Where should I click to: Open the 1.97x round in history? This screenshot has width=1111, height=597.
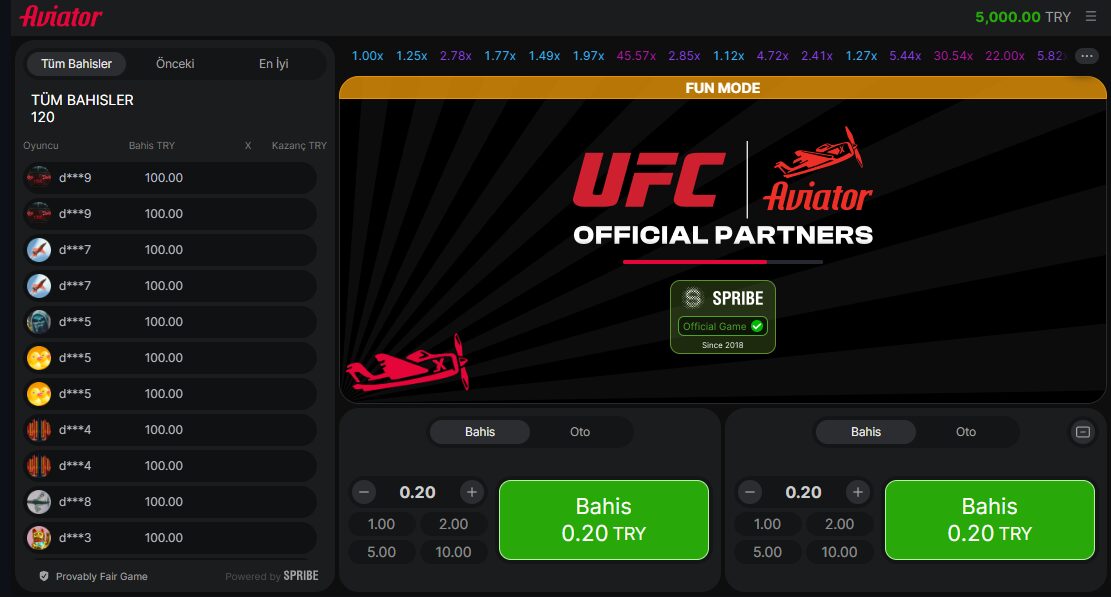pyautogui.click(x=589, y=56)
